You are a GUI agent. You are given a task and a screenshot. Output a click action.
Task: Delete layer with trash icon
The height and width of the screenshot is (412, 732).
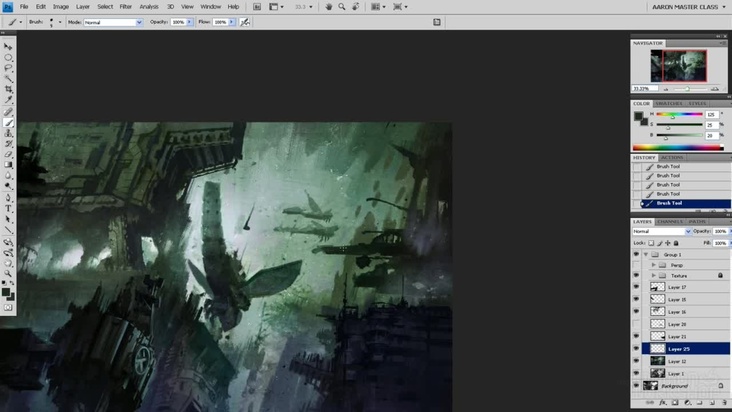(725, 402)
